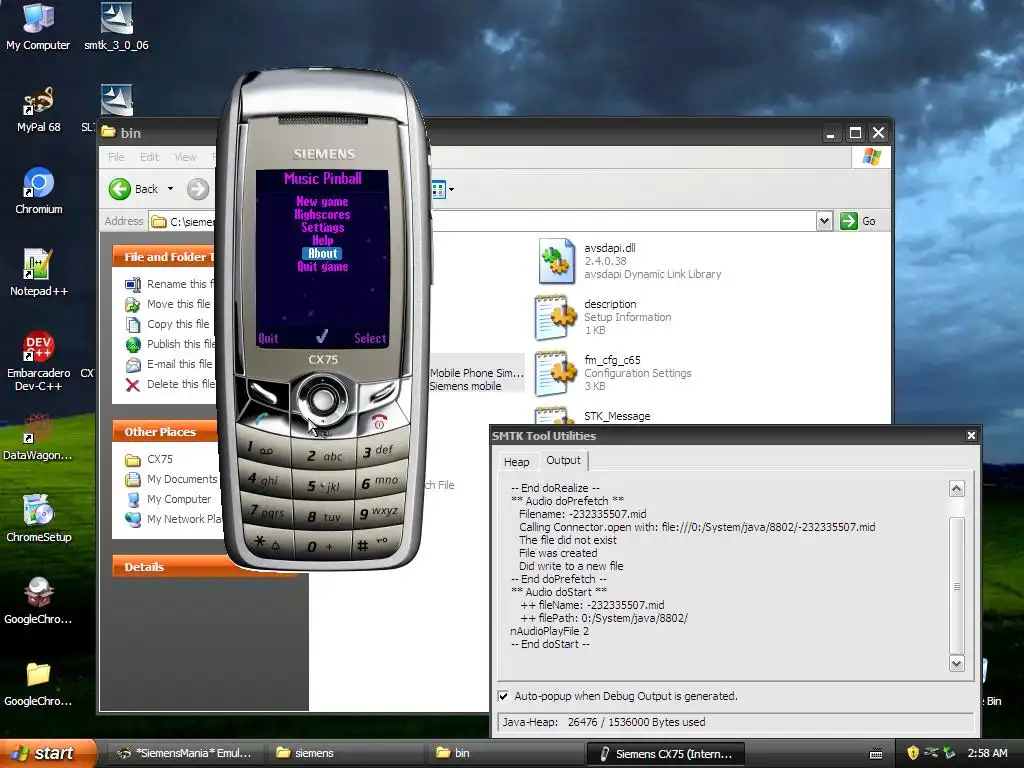Select avsdapi.dll file icon
1024x768 pixels.
click(x=556, y=261)
